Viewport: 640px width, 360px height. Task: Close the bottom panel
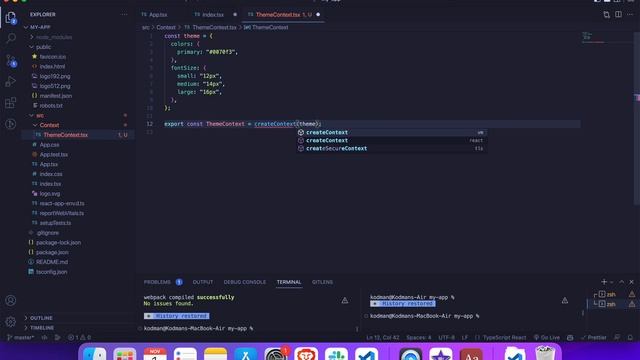631,282
